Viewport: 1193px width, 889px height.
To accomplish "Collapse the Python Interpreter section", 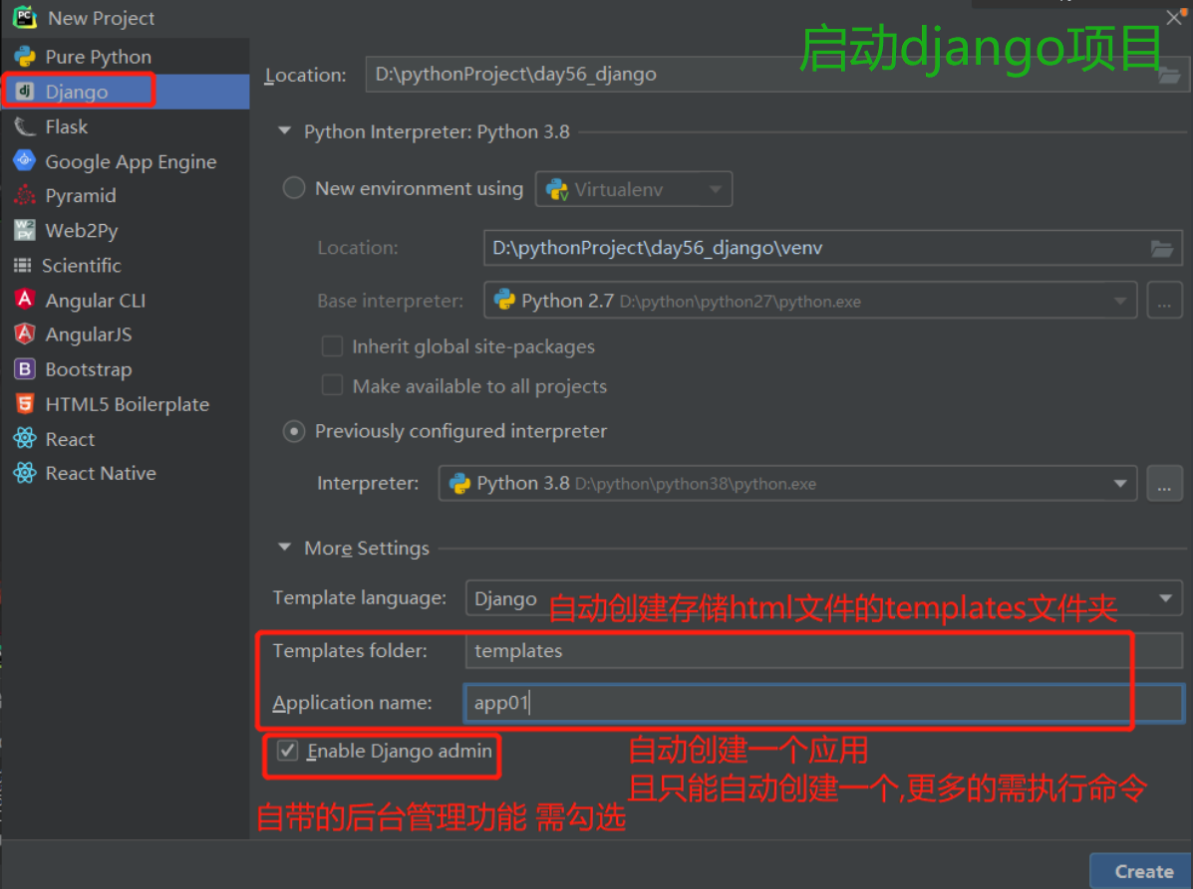I will 285,131.
